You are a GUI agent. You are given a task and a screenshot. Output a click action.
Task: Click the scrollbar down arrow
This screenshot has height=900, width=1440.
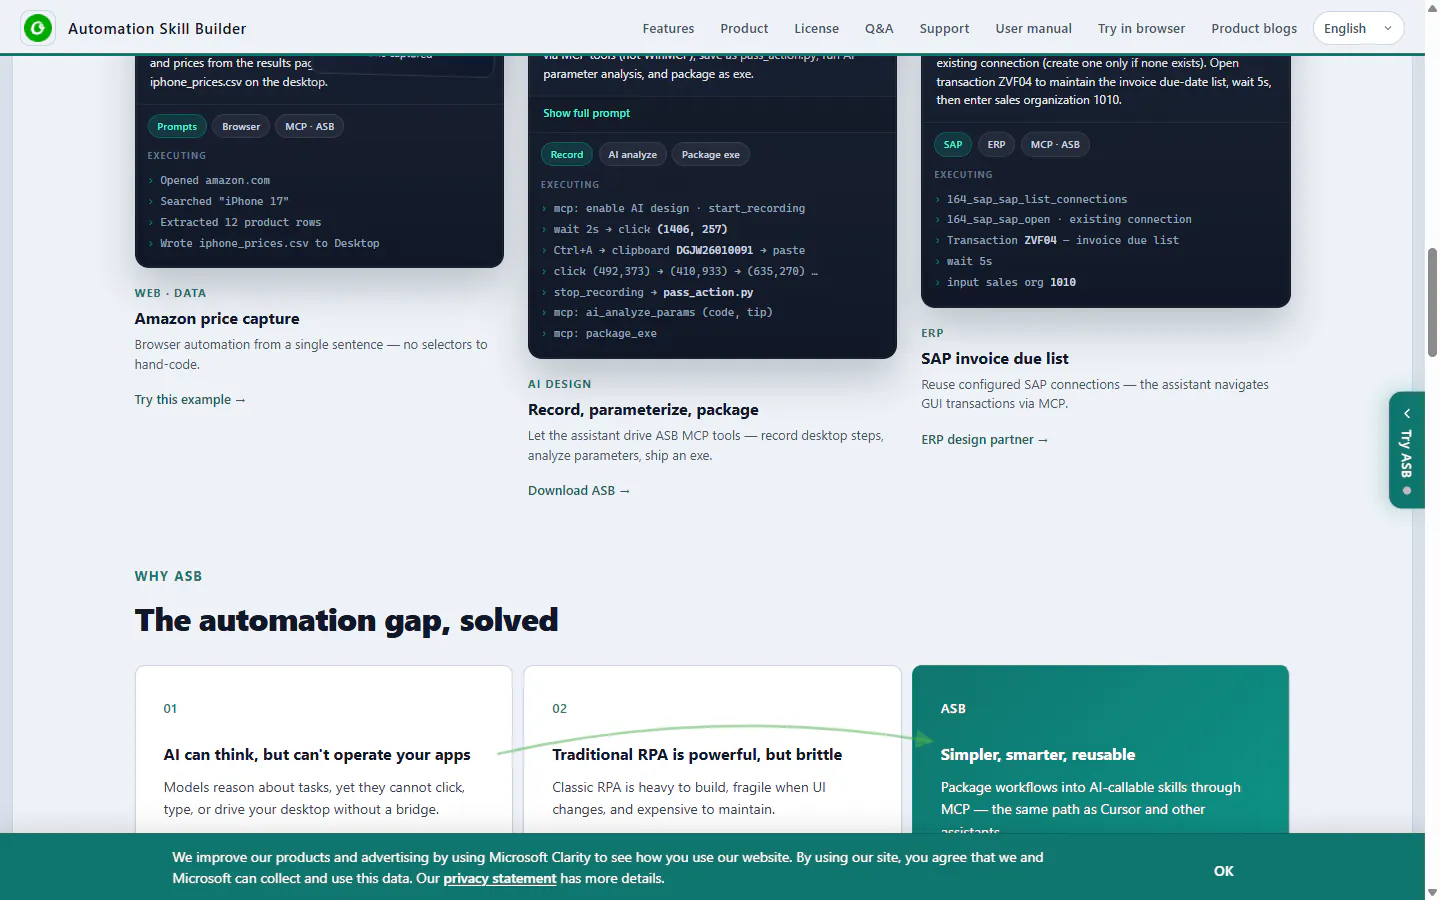coord(1432,892)
